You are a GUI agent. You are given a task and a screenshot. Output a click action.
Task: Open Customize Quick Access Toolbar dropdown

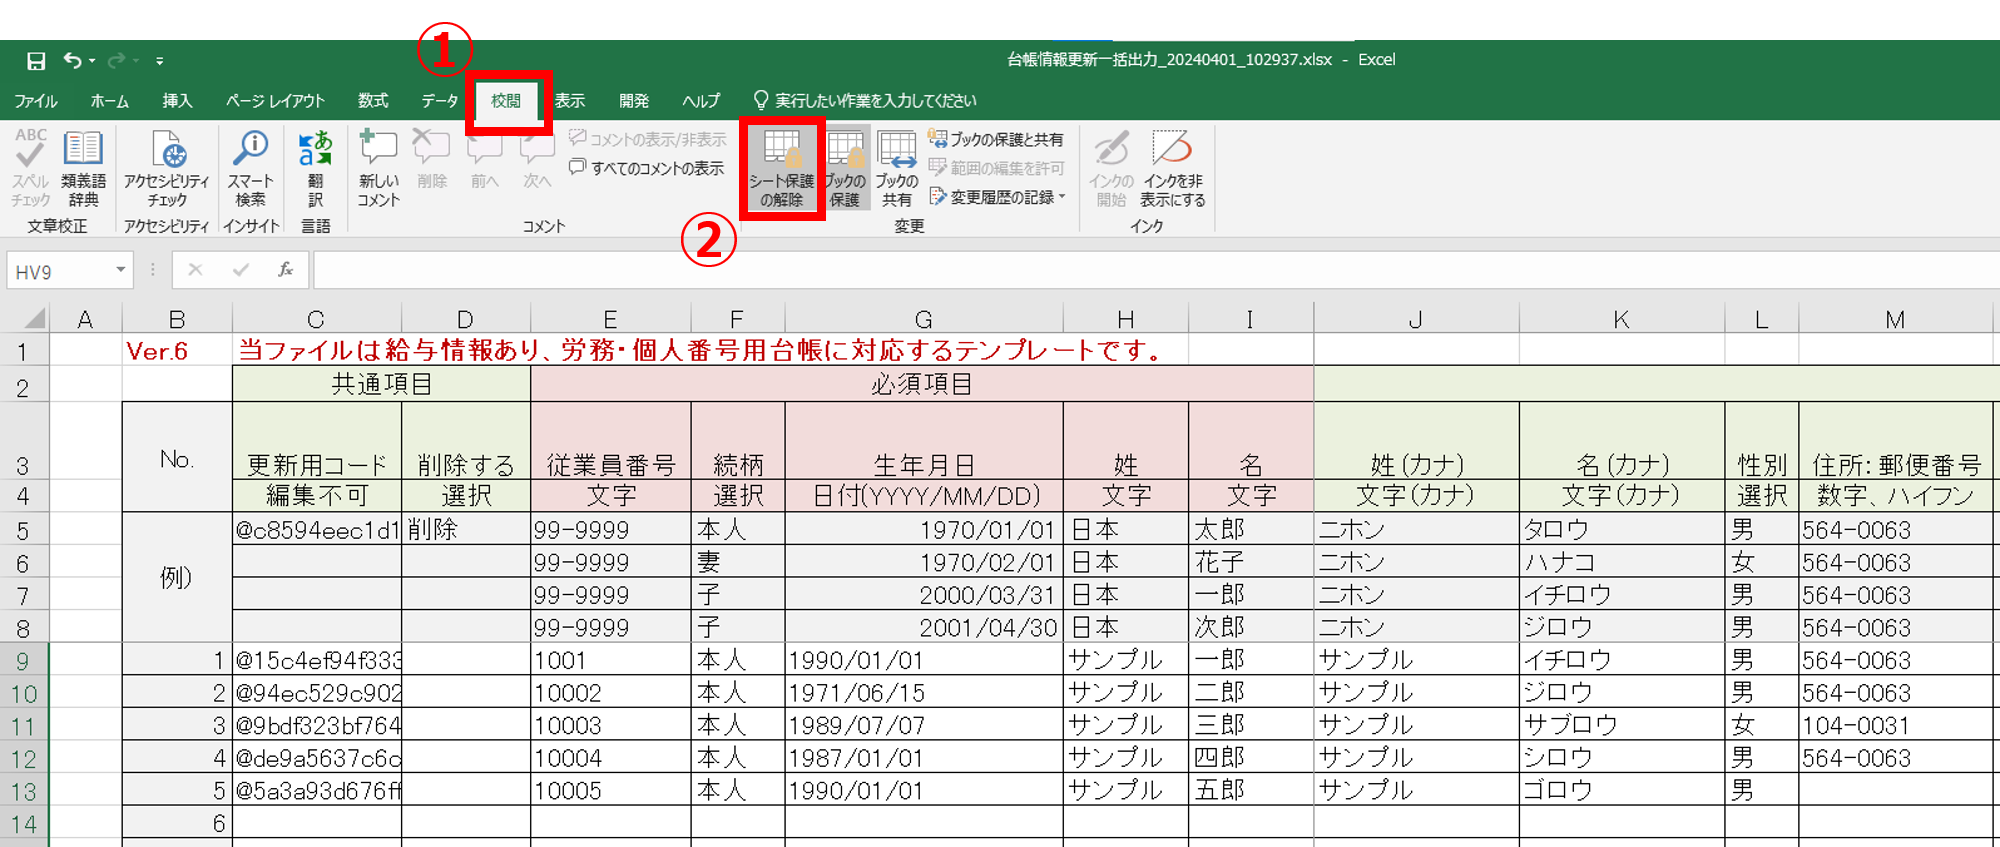click(160, 61)
